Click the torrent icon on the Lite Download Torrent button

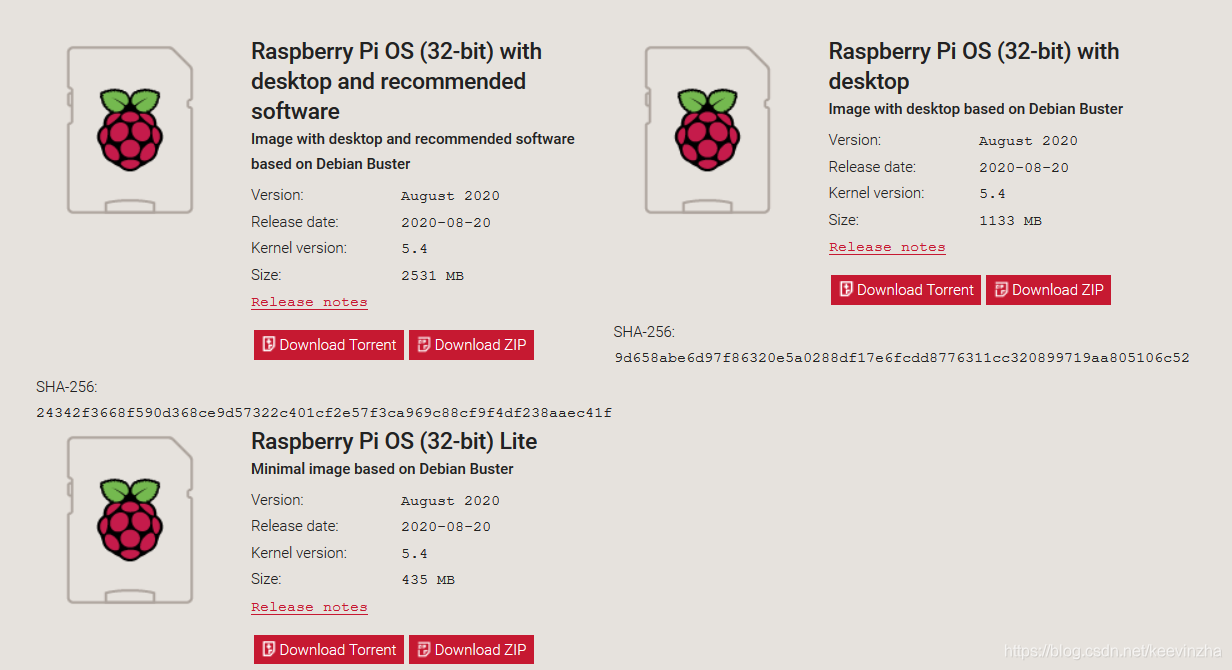click(268, 650)
